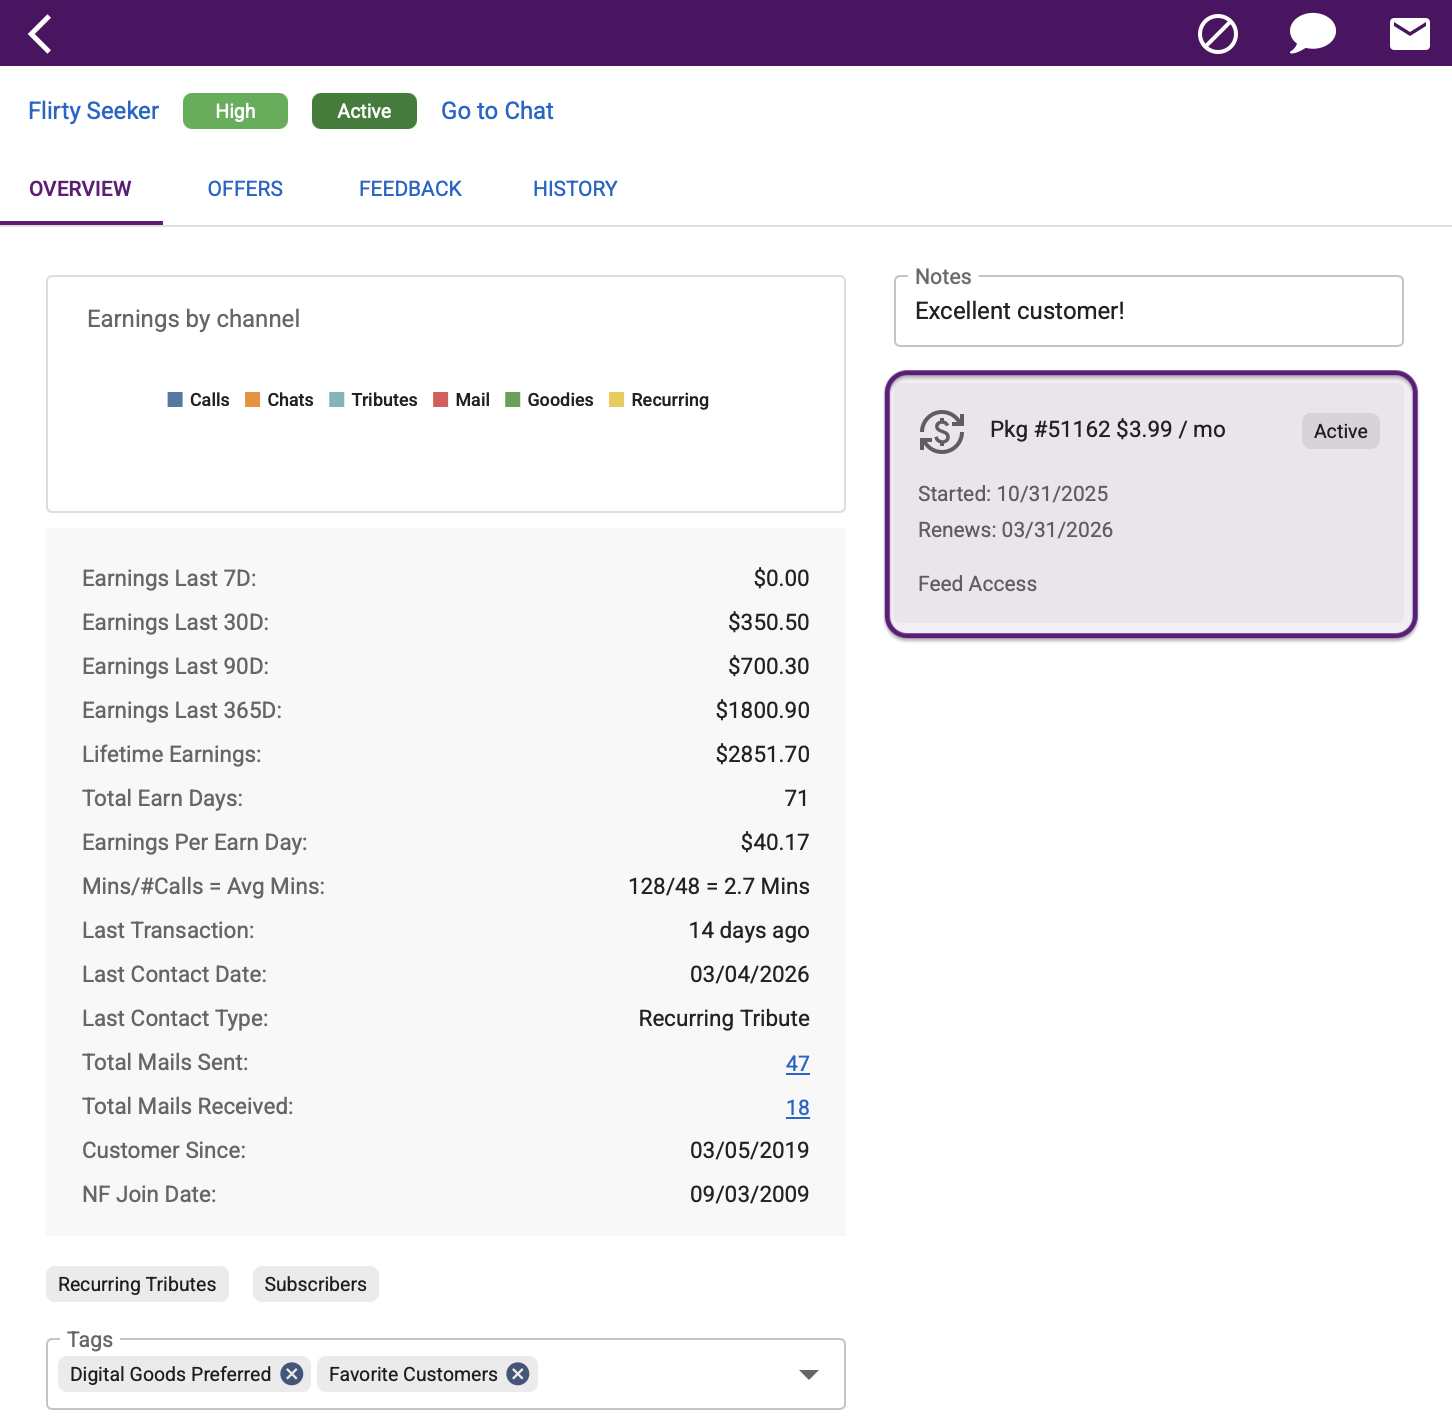The width and height of the screenshot is (1452, 1428).
Task: Open the Offers tab
Action: 245,189
